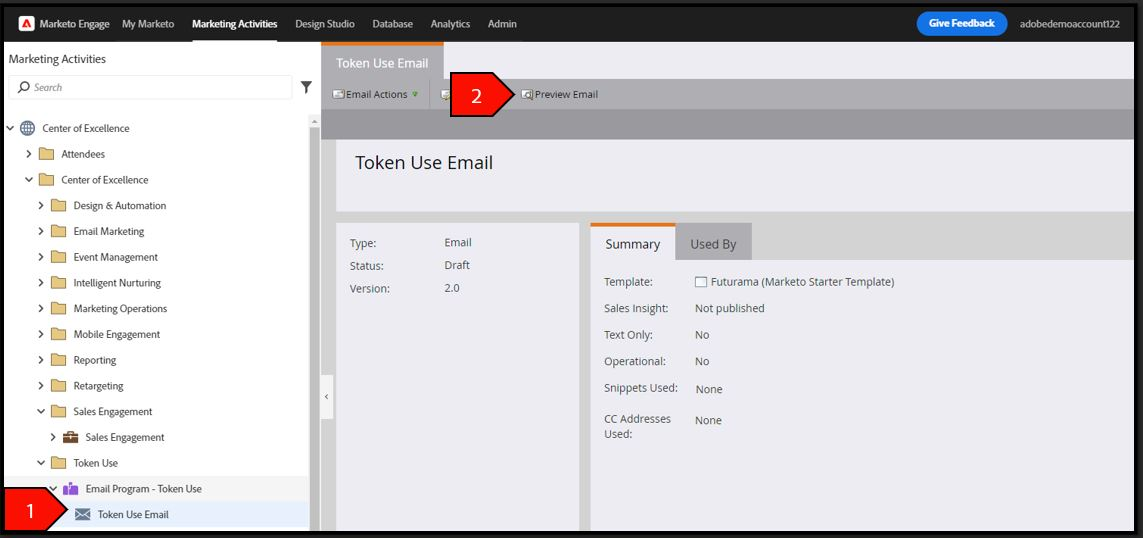
Task: Click the Futurama template icon
Action: [701, 282]
